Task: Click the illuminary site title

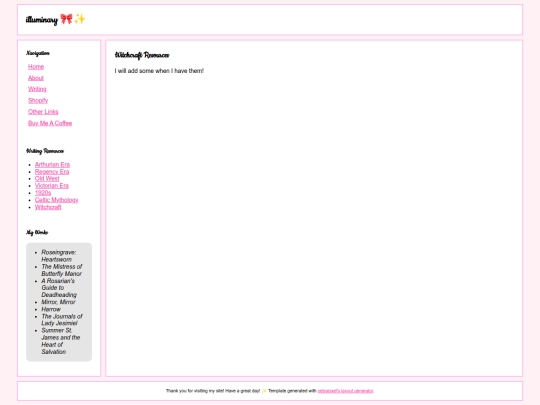Action: pyautogui.click(x=42, y=20)
